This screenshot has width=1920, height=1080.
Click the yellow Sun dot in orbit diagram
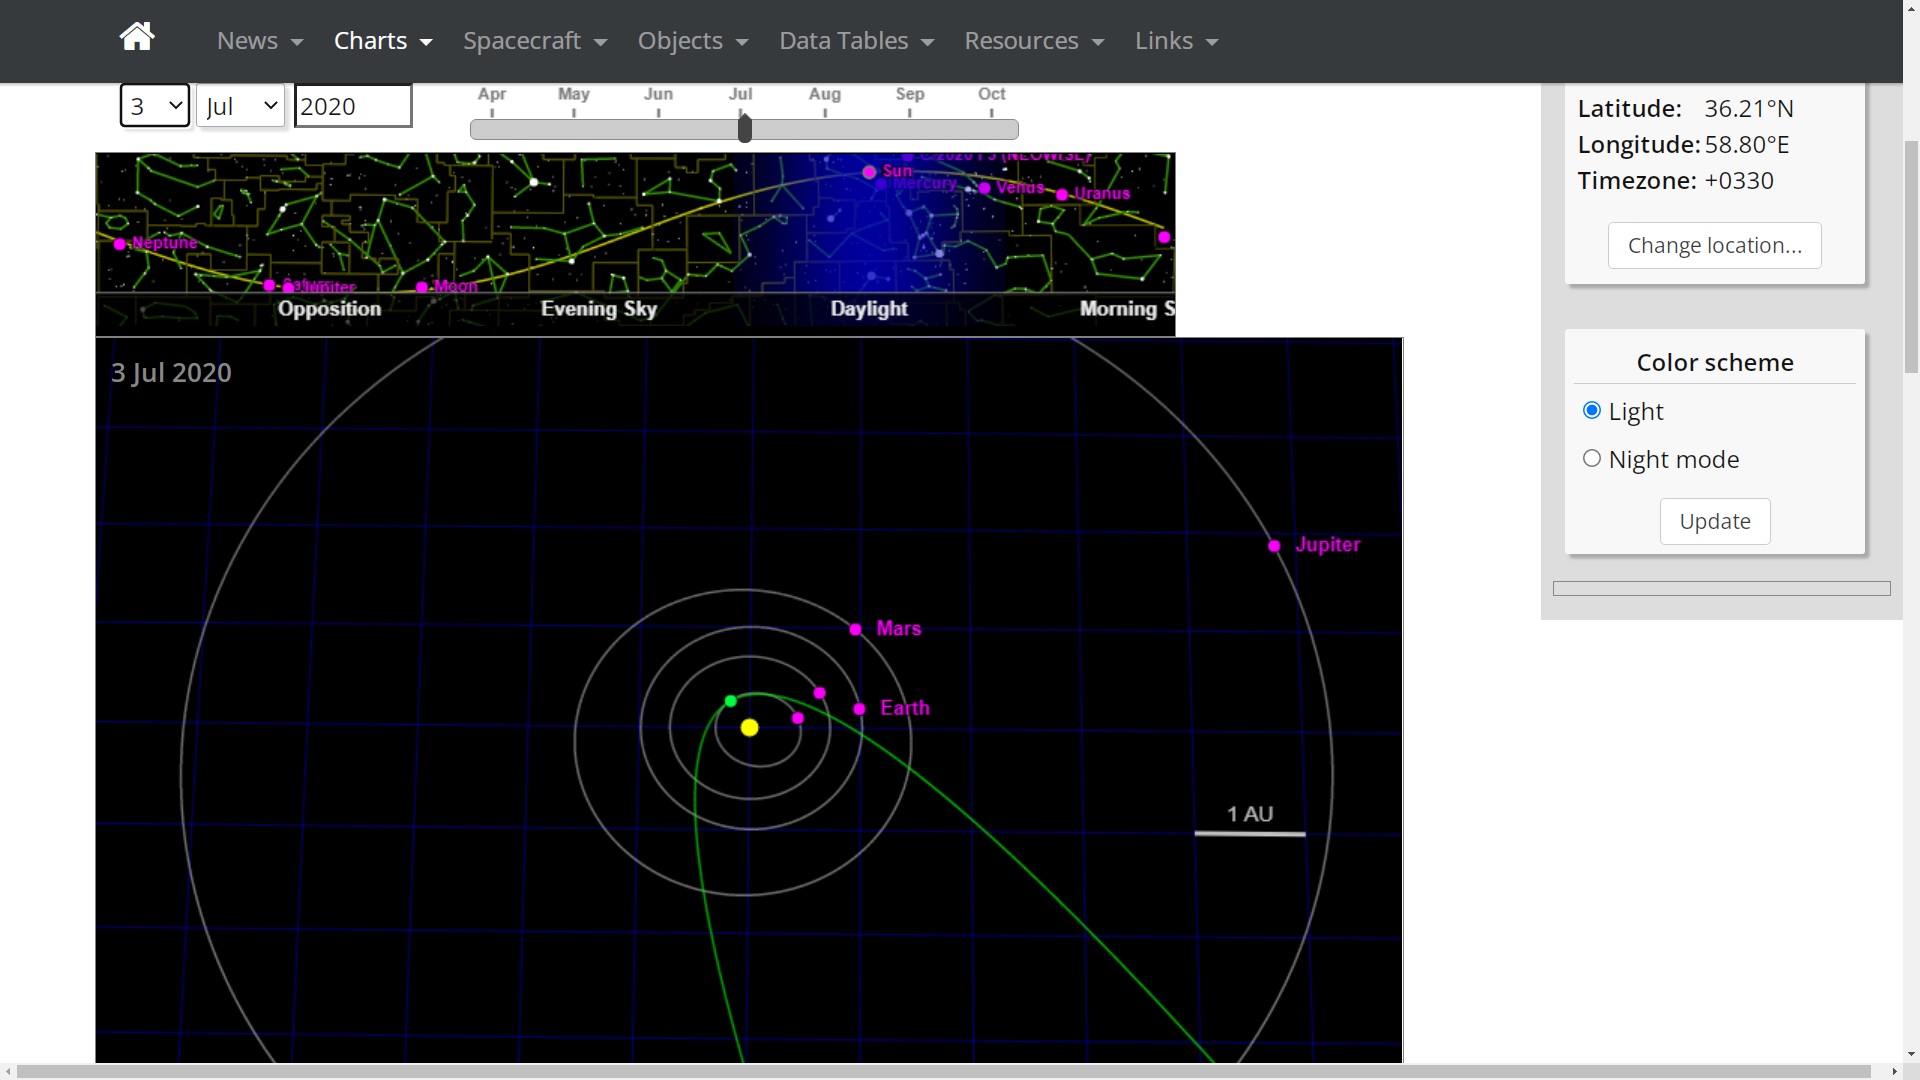coord(750,728)
